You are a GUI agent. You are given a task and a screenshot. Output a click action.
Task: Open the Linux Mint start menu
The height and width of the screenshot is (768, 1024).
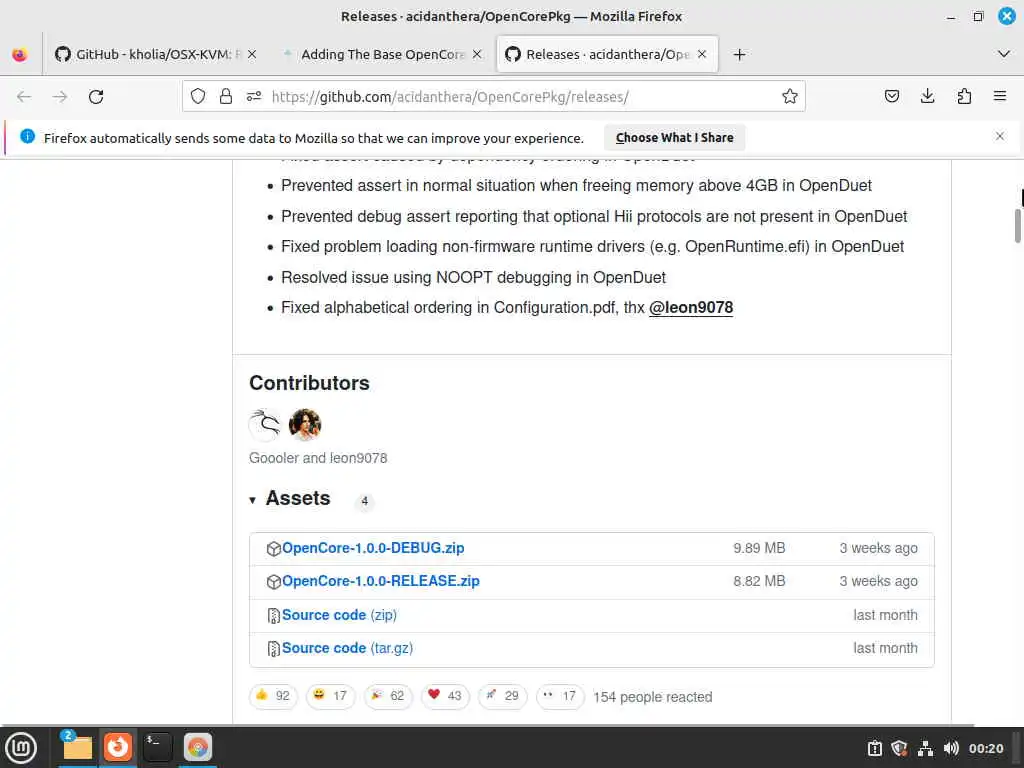(21, 748)
